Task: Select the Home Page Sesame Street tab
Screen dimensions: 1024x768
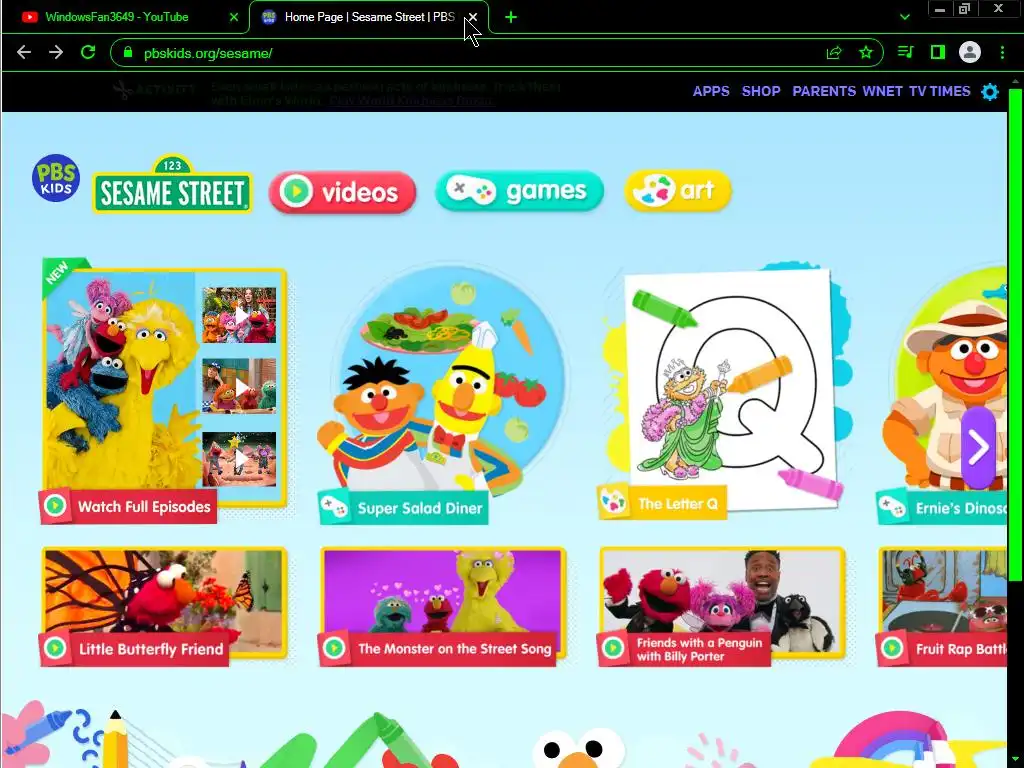Action: click(x=369, y=17)
